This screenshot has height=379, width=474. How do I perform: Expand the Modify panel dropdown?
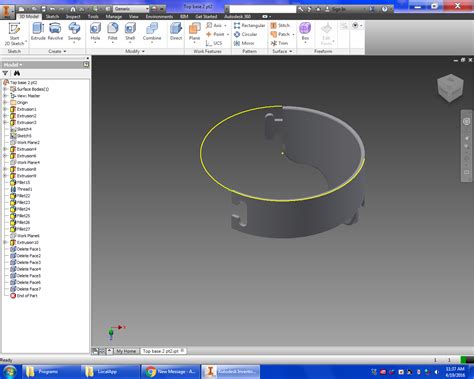(x=135, y=51)
